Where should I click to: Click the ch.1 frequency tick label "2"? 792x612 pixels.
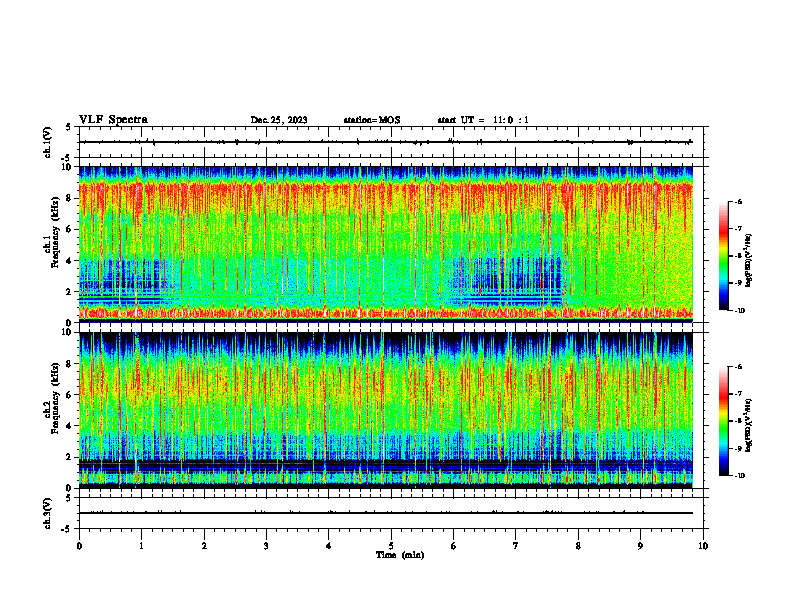(69, 292)
